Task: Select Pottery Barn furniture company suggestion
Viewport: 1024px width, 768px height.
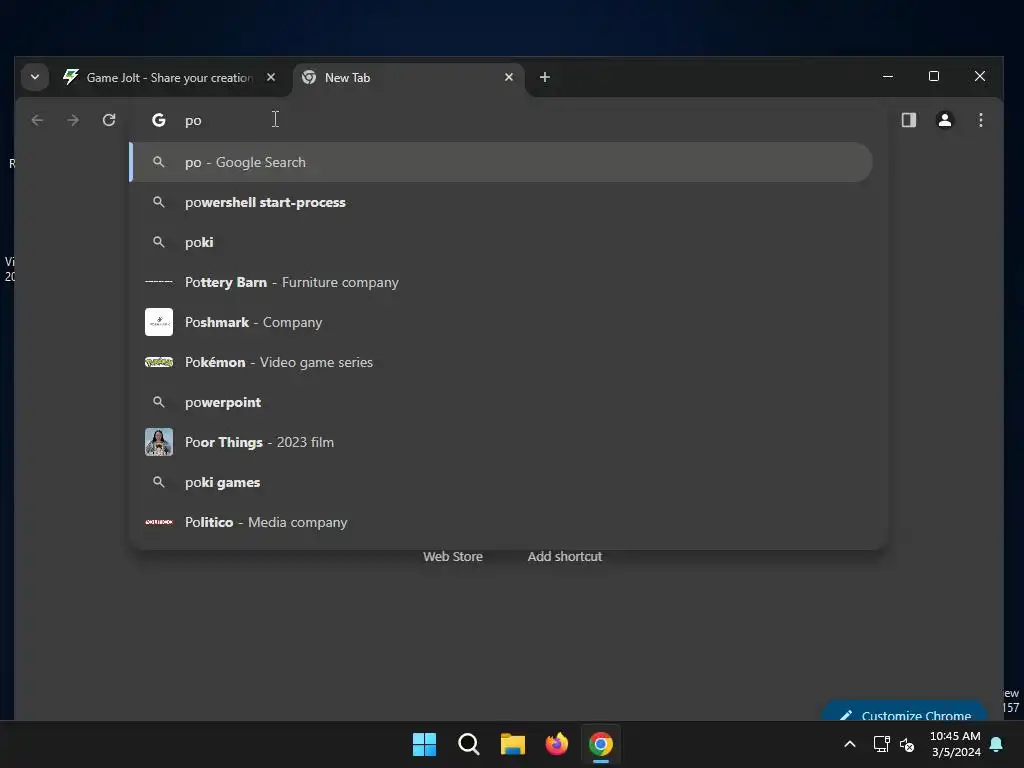Action: tap(501, 282)
